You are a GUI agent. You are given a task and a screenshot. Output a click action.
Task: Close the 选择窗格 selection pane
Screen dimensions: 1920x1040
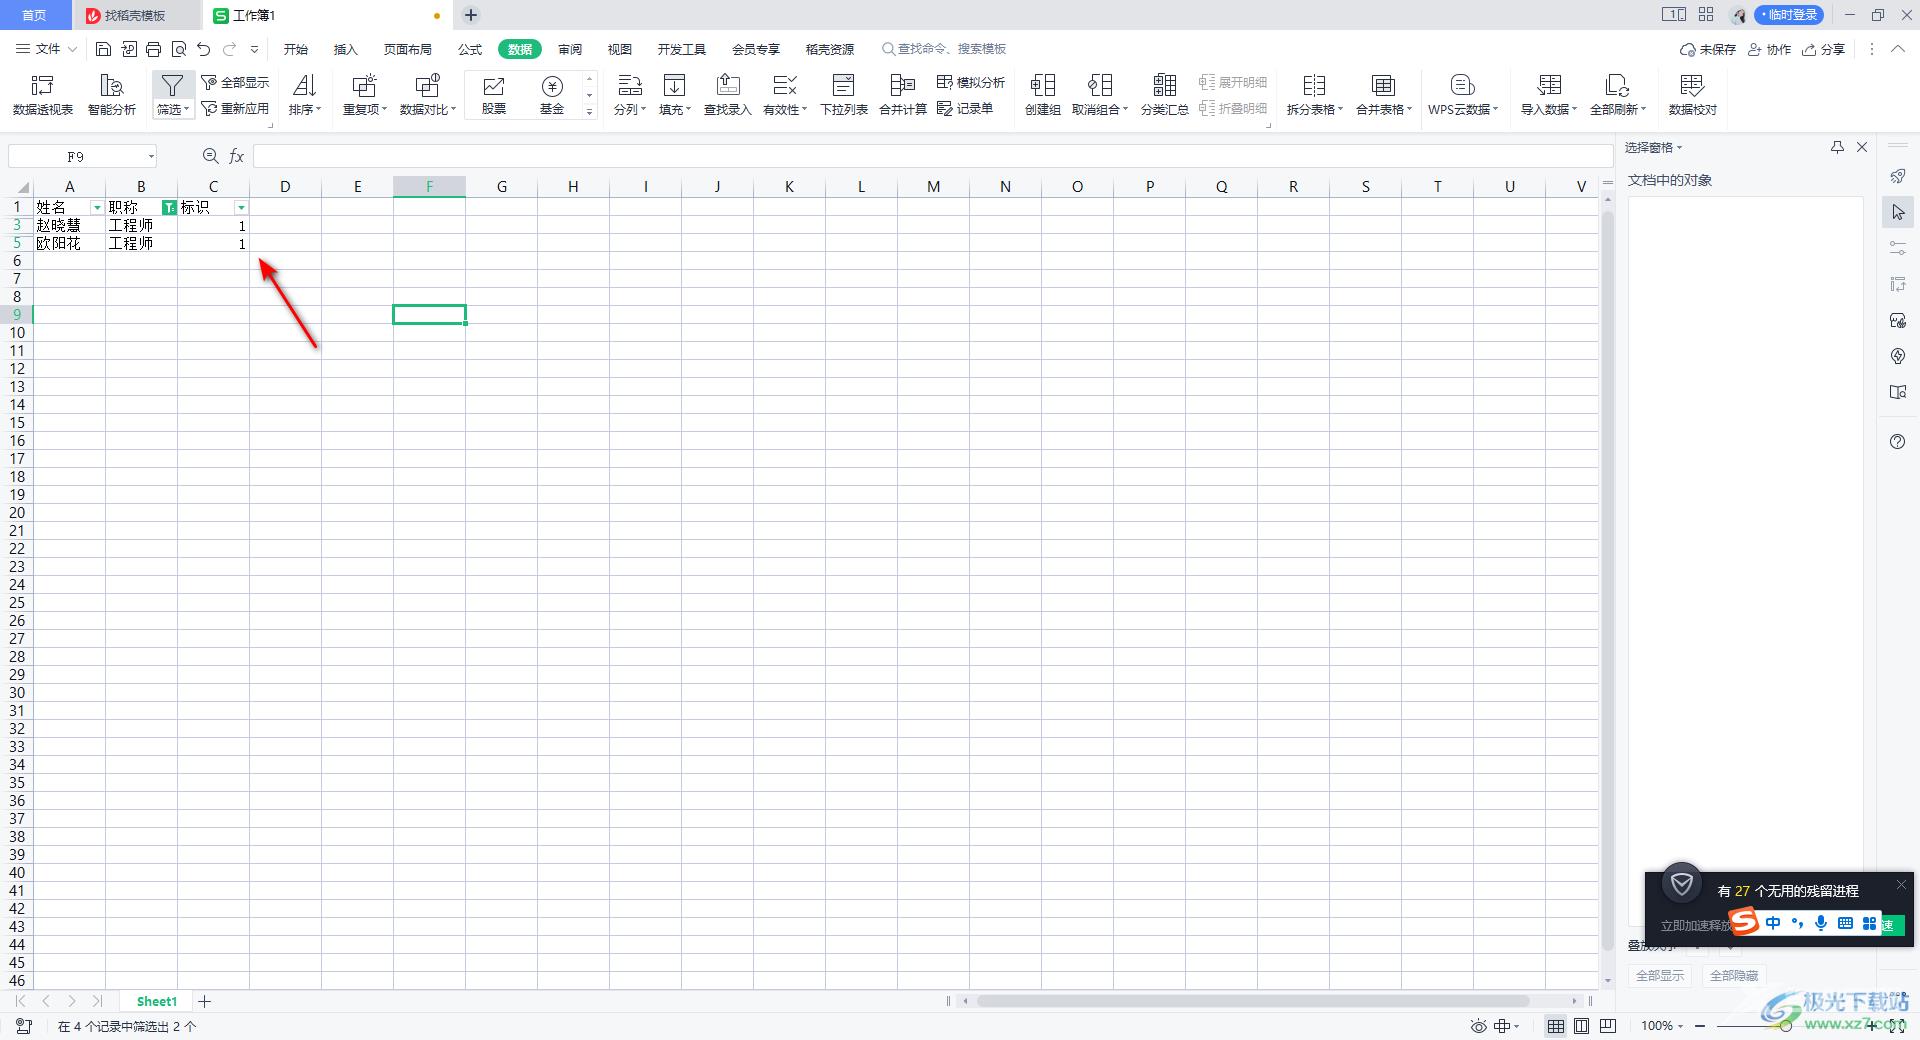pos(1862,147)
